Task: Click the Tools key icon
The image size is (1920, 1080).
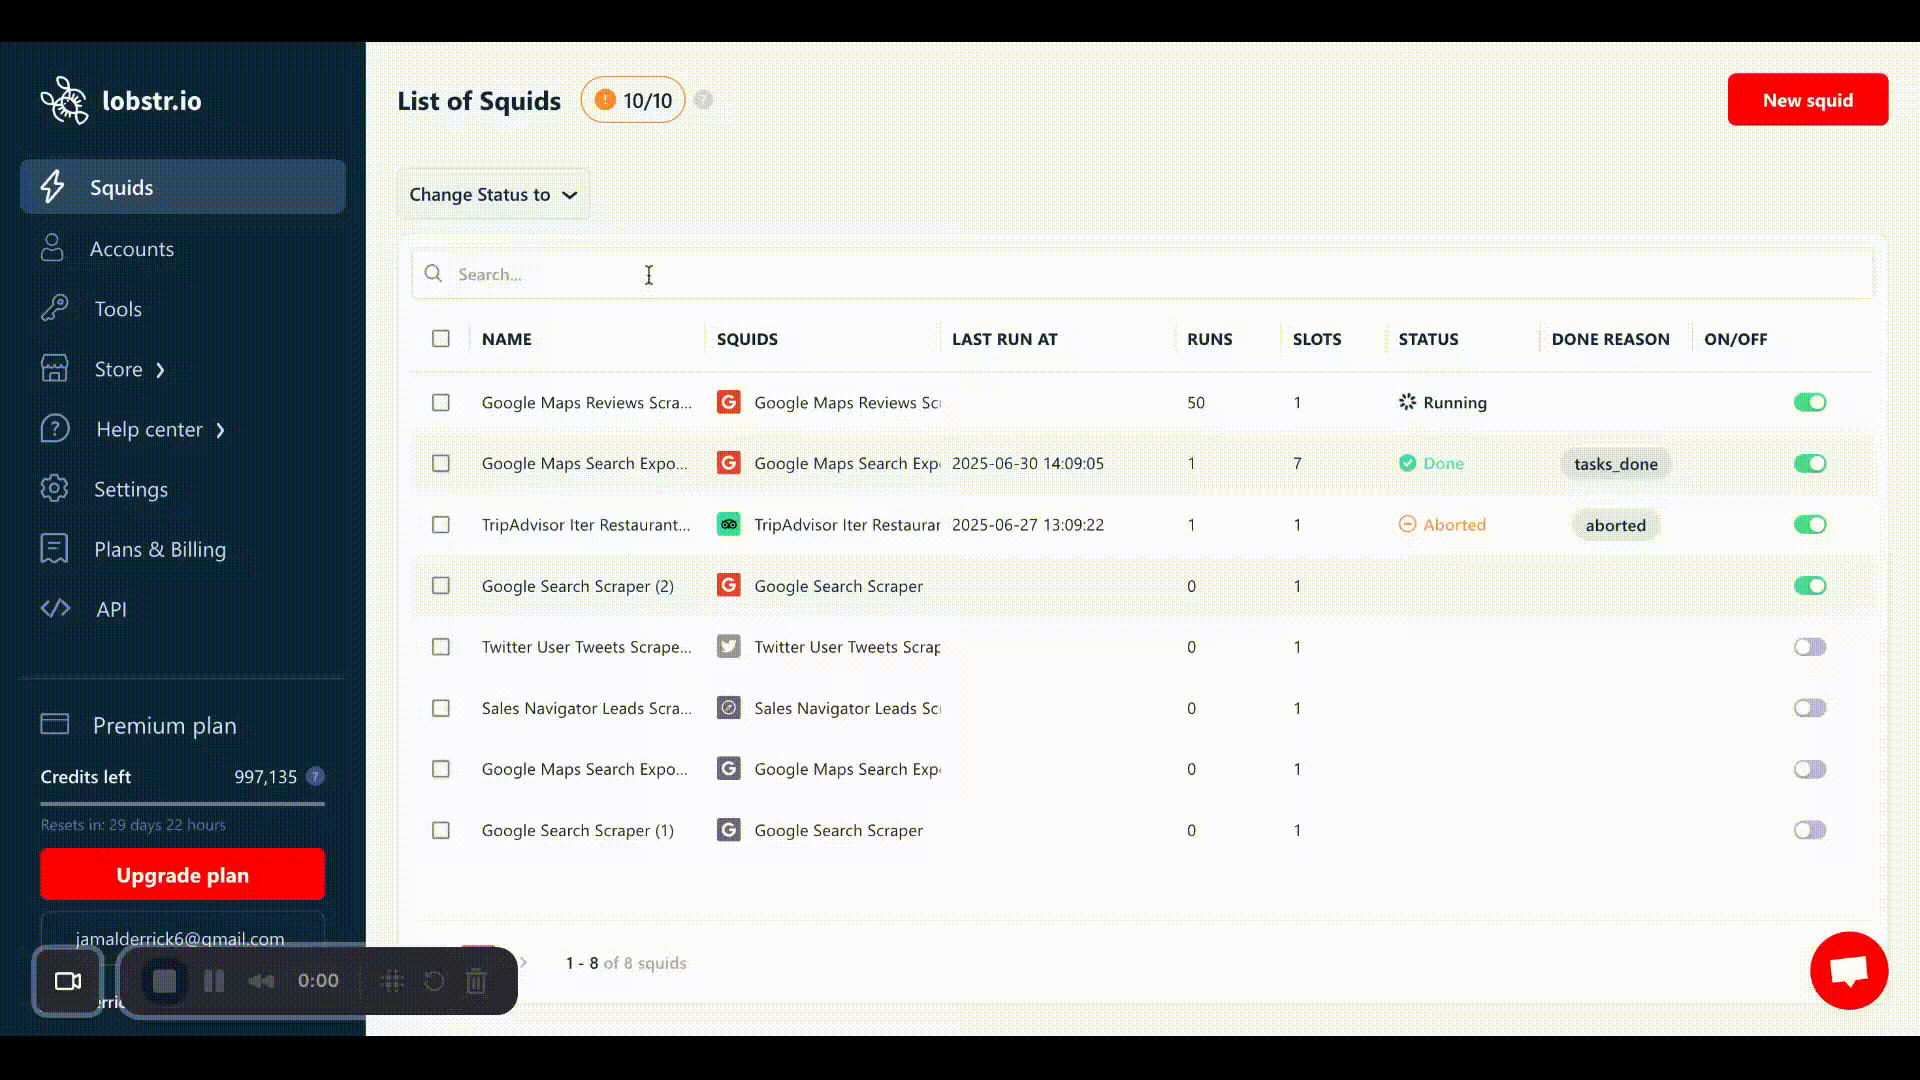Action: click(x=54, y=308)
